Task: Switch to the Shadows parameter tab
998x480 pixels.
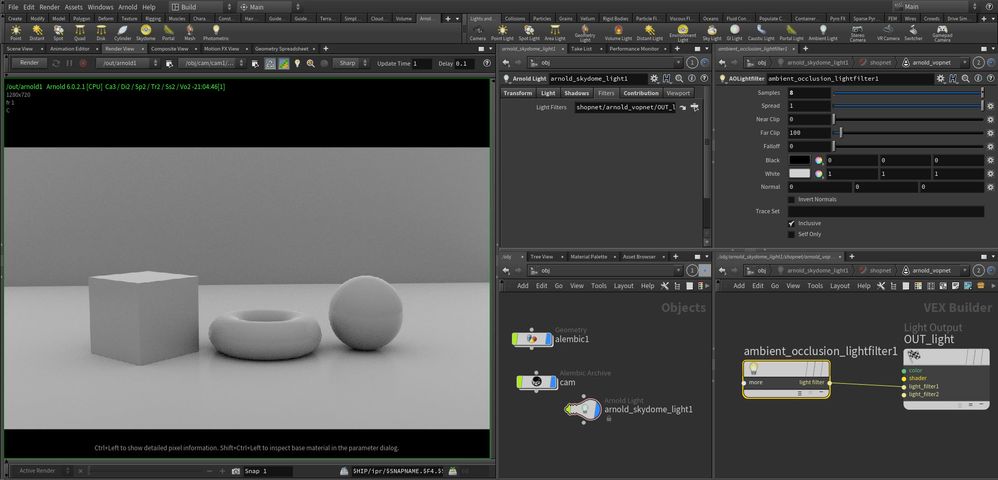Action: (x=577, y=93)
